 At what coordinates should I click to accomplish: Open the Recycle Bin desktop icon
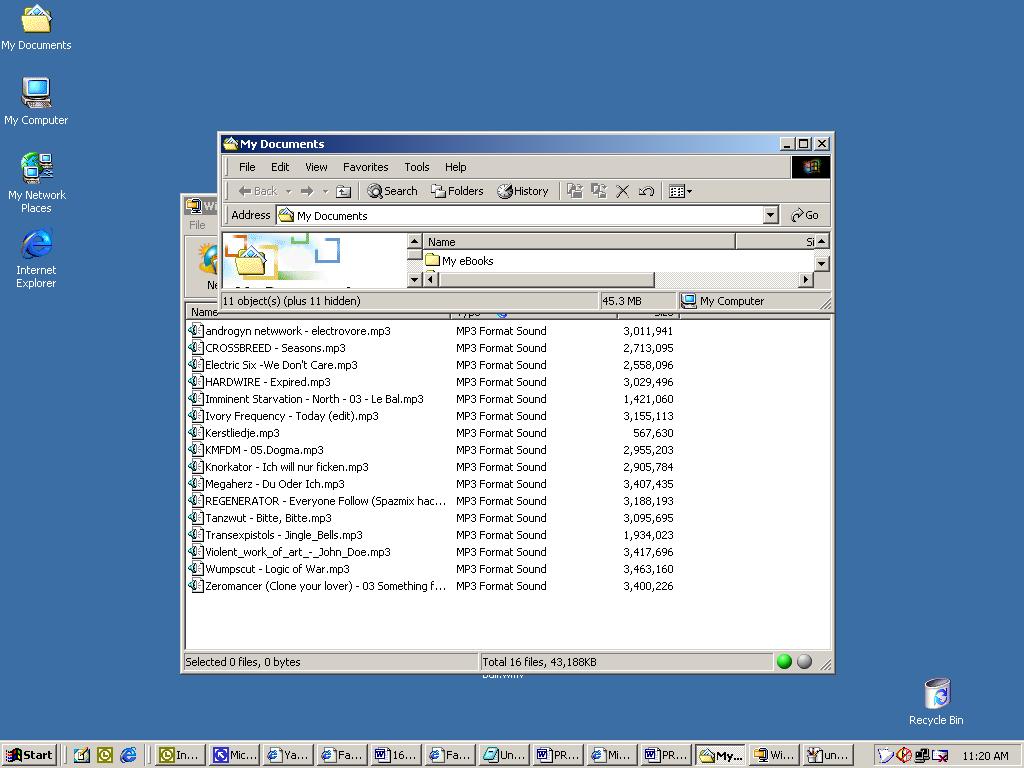pos(936,695)
